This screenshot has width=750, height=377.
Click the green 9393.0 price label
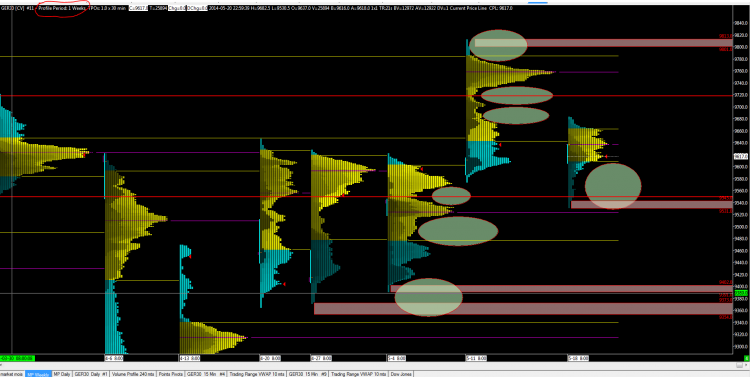[x=741, y=292]
